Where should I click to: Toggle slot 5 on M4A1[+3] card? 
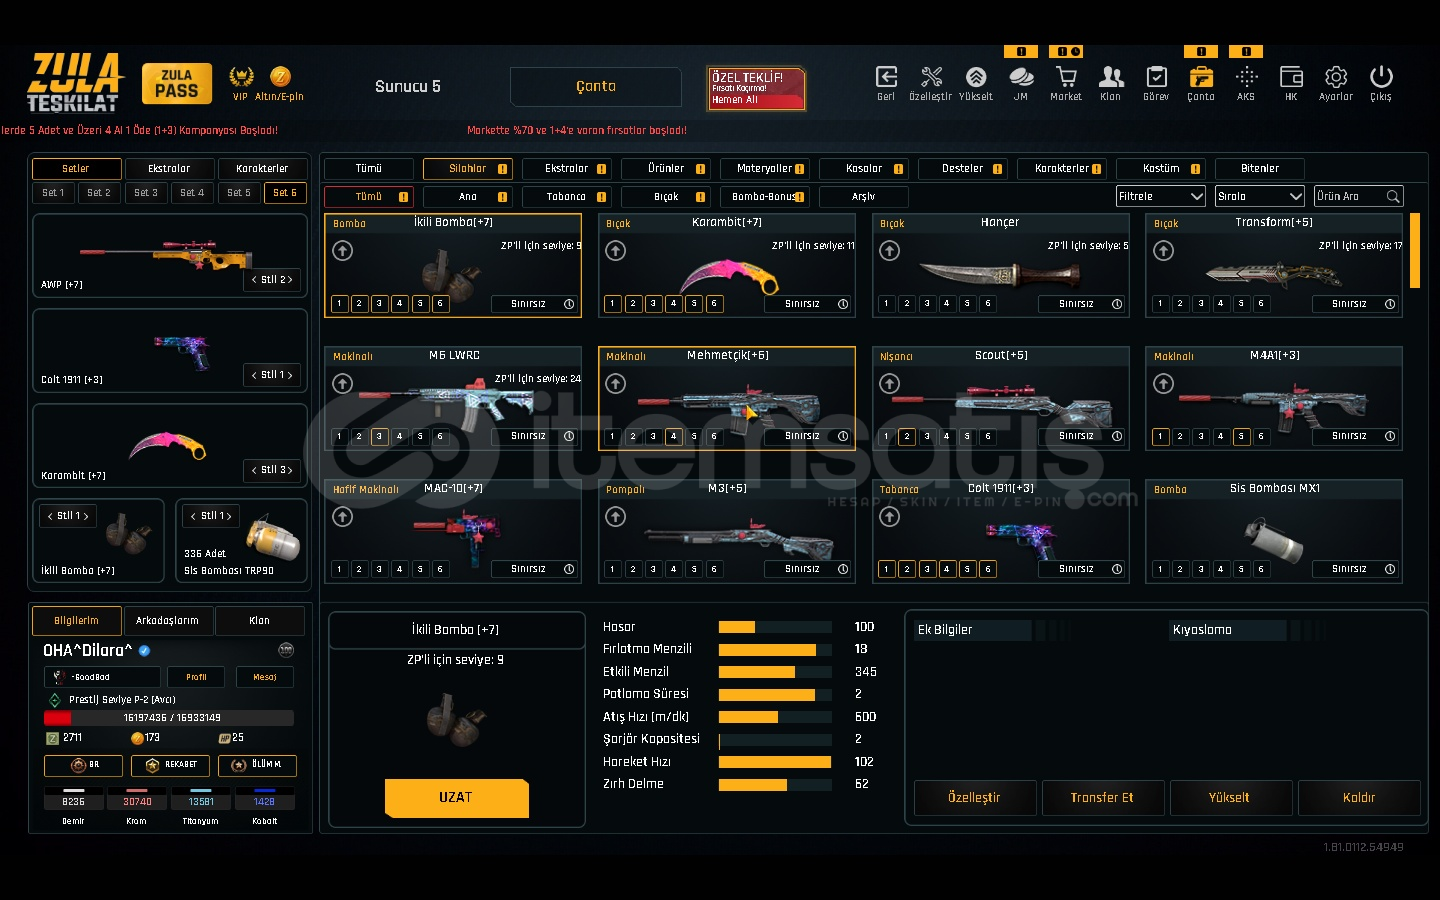pyautogui.click(x=1241, y=437)
